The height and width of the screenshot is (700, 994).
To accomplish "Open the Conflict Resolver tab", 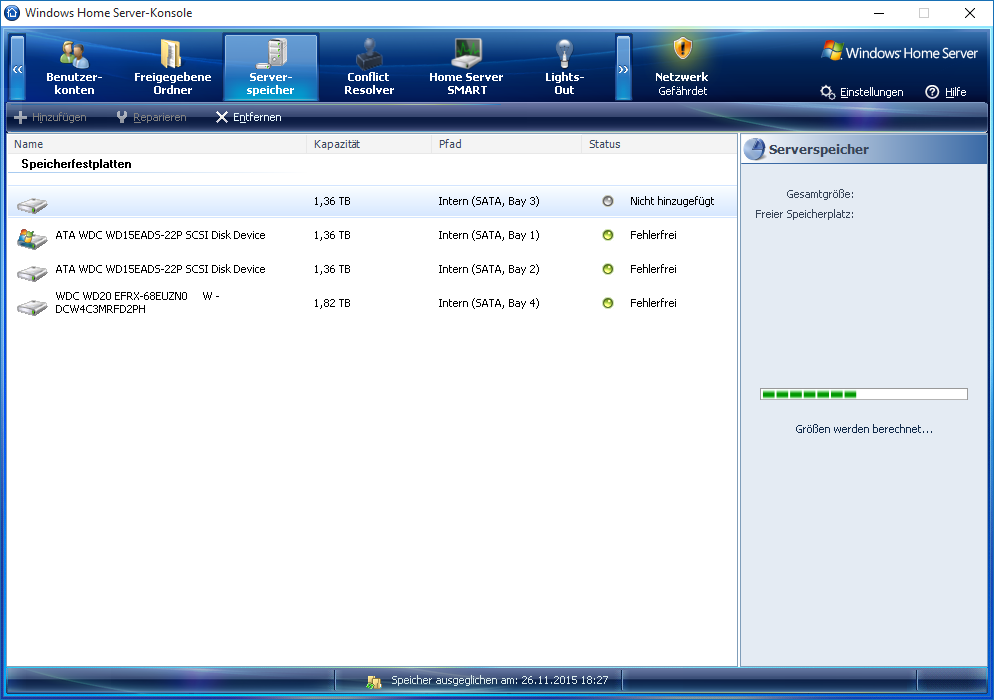I will click(369, 67).
